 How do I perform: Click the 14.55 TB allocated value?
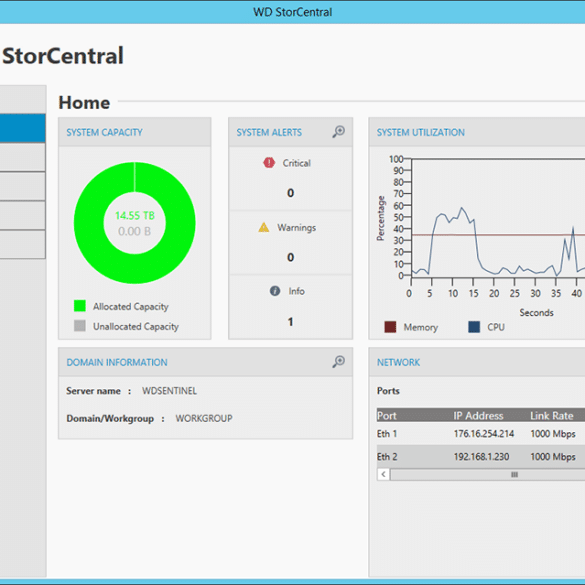pos(135,215)
